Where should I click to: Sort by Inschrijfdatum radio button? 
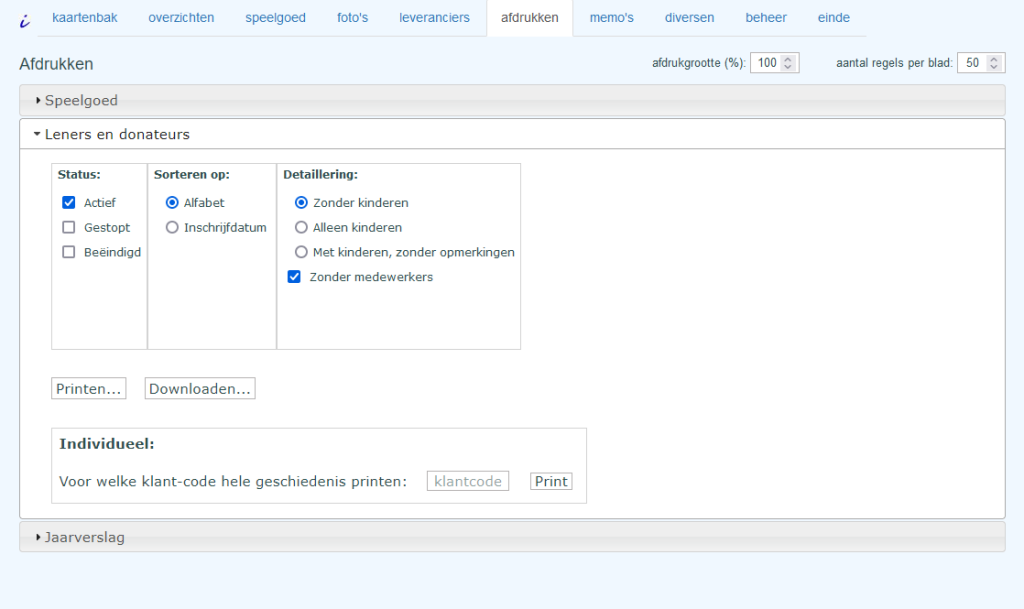tap(172, 227)
